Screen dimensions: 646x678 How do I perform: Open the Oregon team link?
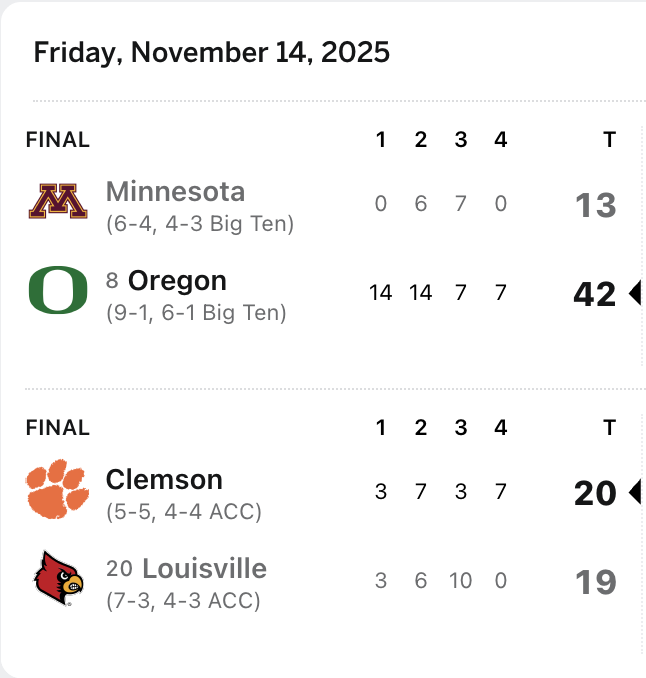click(x=177, y=280)
